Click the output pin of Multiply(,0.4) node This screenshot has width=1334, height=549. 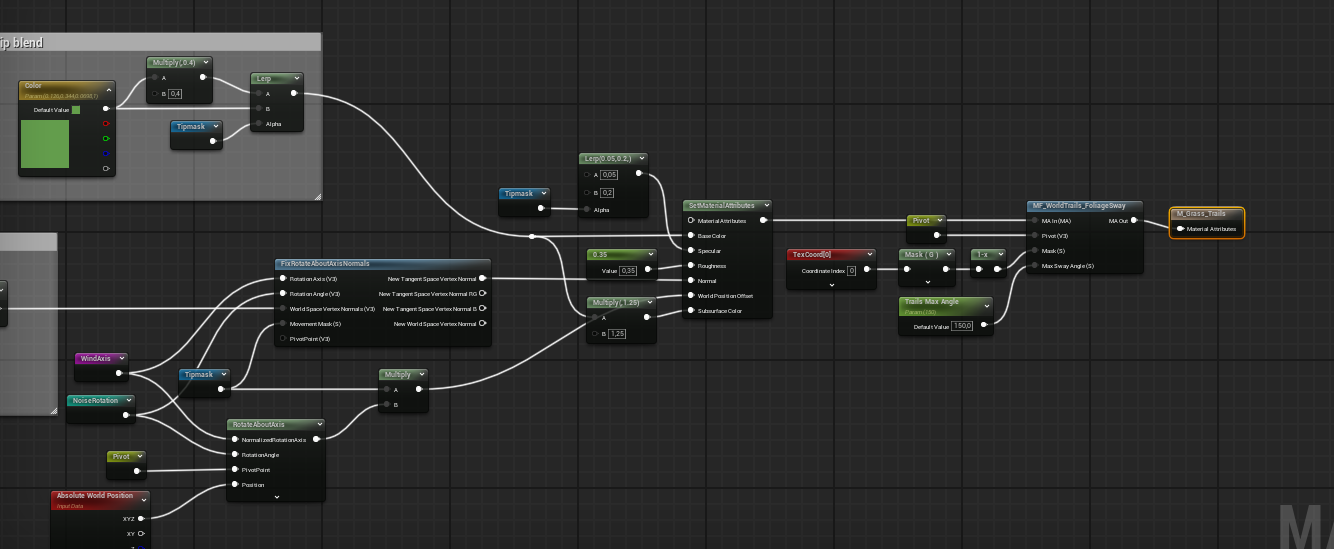(x=203, y=77)
